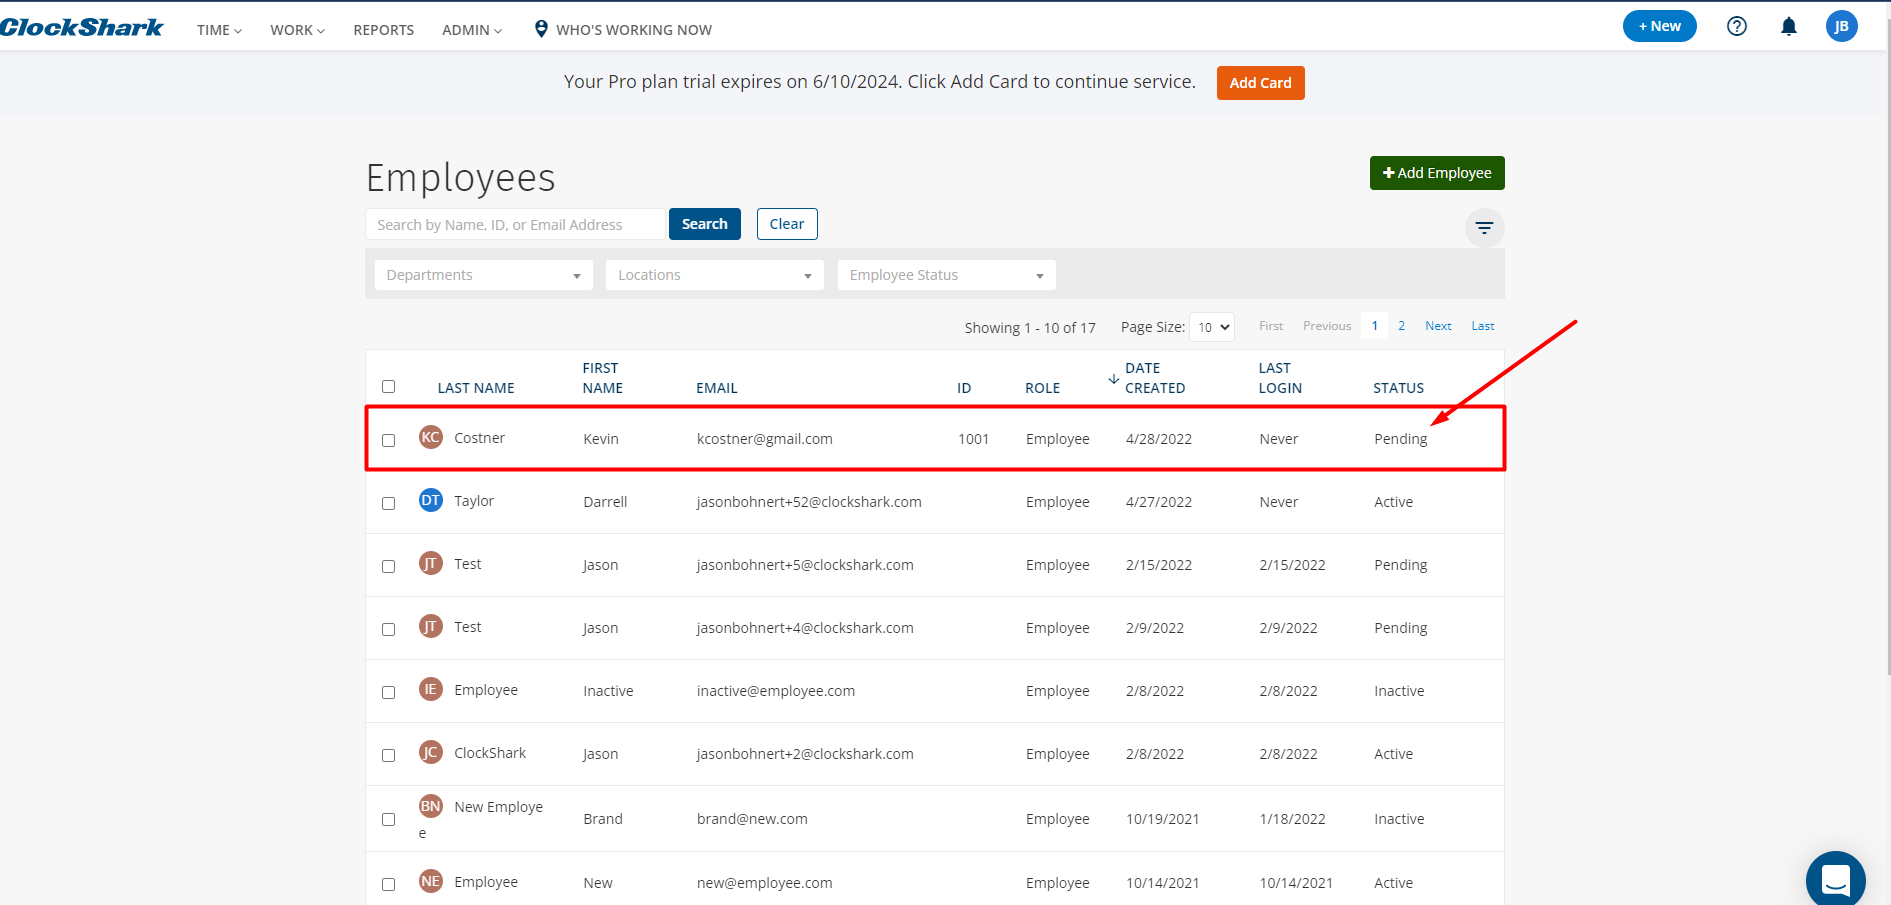The image size is (1891, 905).
Task: Check the box for inactive@employee.com row
Action: coord(389,692)
